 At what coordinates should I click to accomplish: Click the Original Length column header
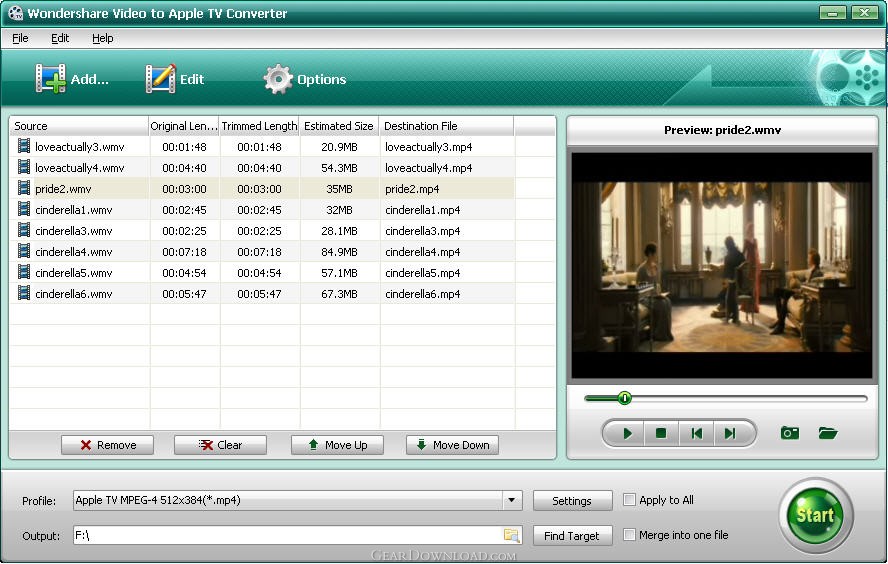[184, 126]
